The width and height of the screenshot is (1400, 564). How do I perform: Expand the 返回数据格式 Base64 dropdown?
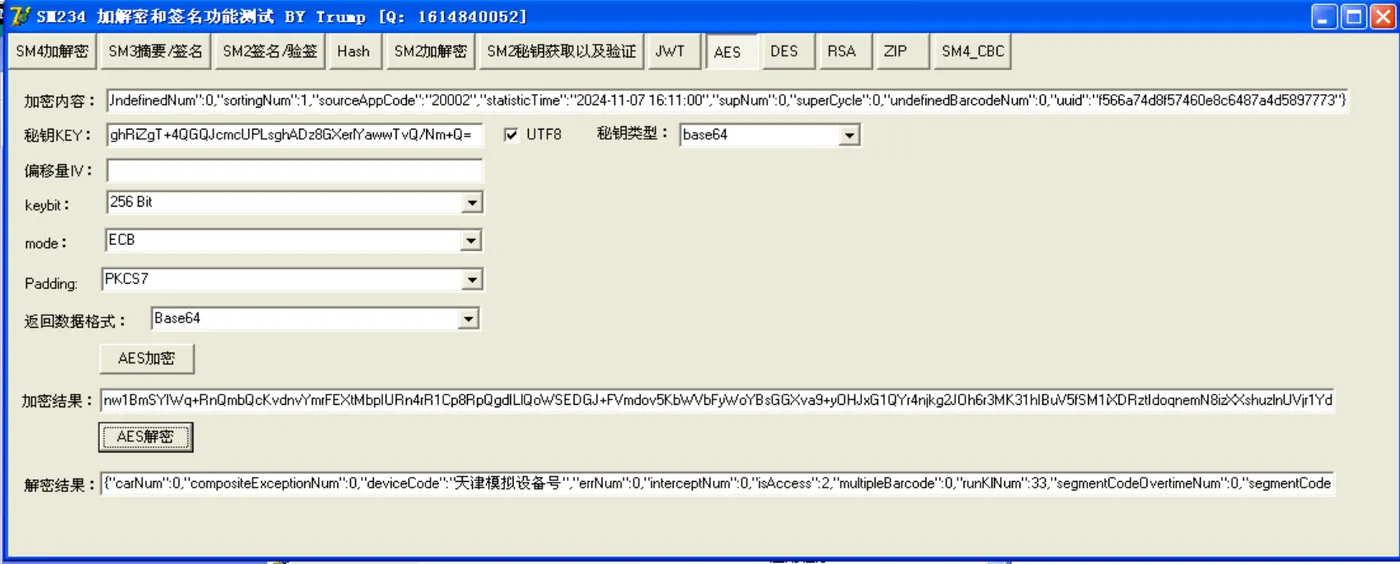click(x=469, y=319)
